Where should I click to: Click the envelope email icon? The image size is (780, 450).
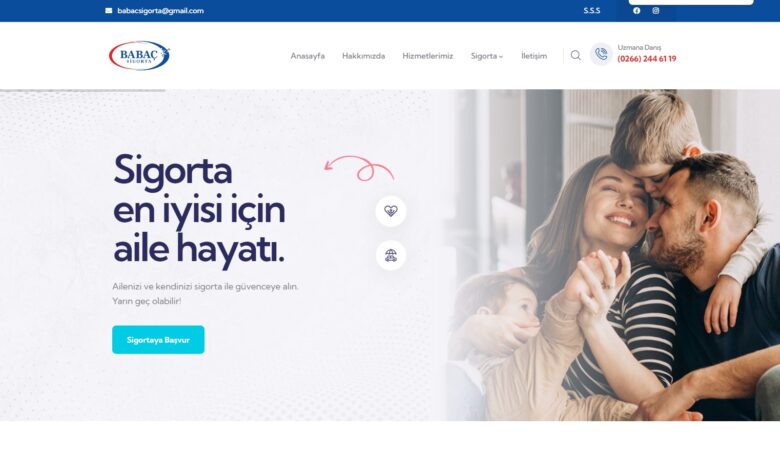coord(108,10)
